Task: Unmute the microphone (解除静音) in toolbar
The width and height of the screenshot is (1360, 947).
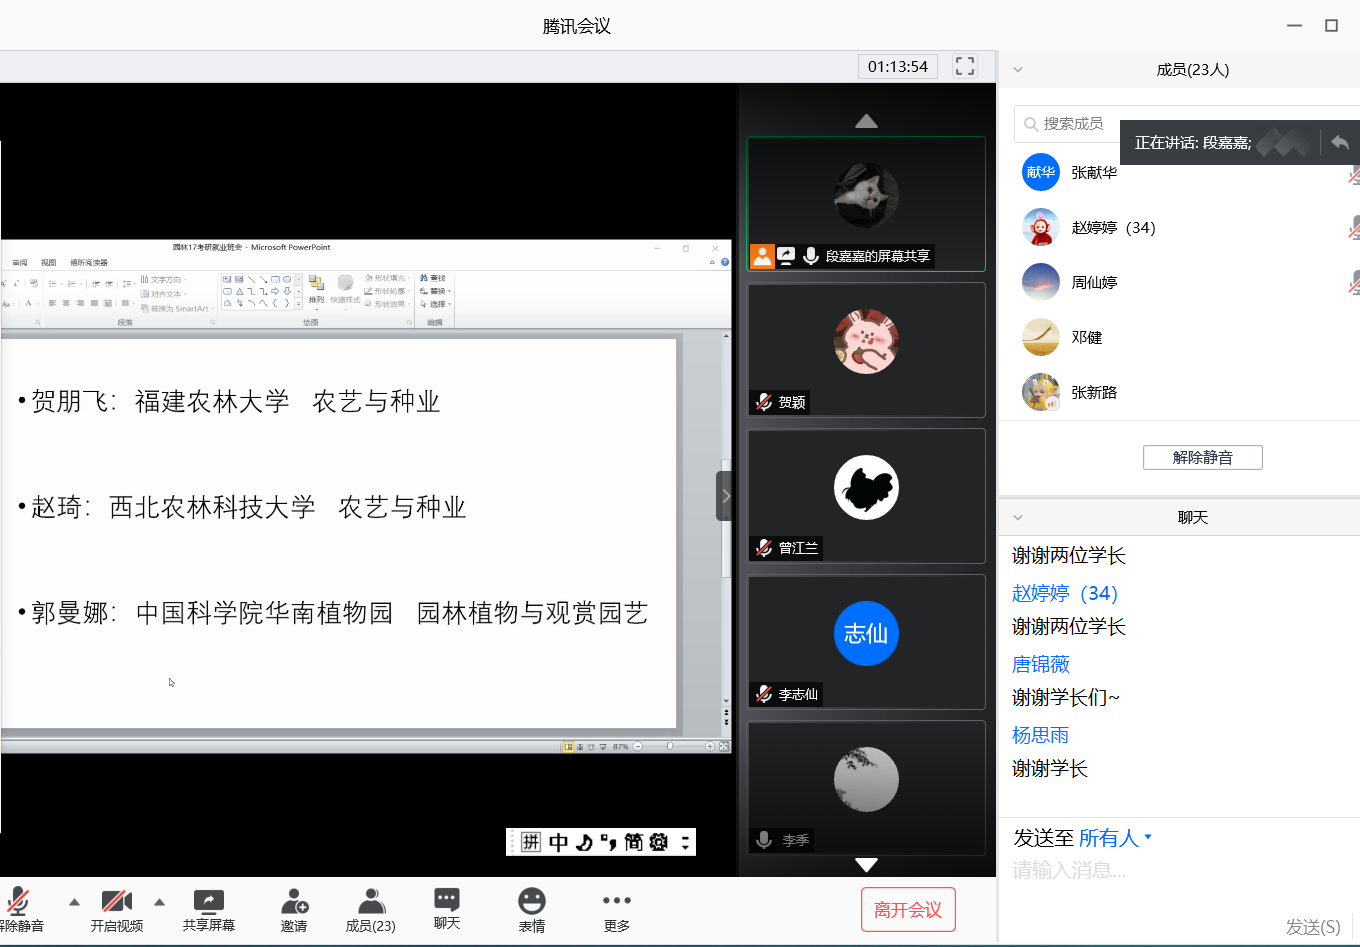Action: pyautogui.click(x=18, y=903)
